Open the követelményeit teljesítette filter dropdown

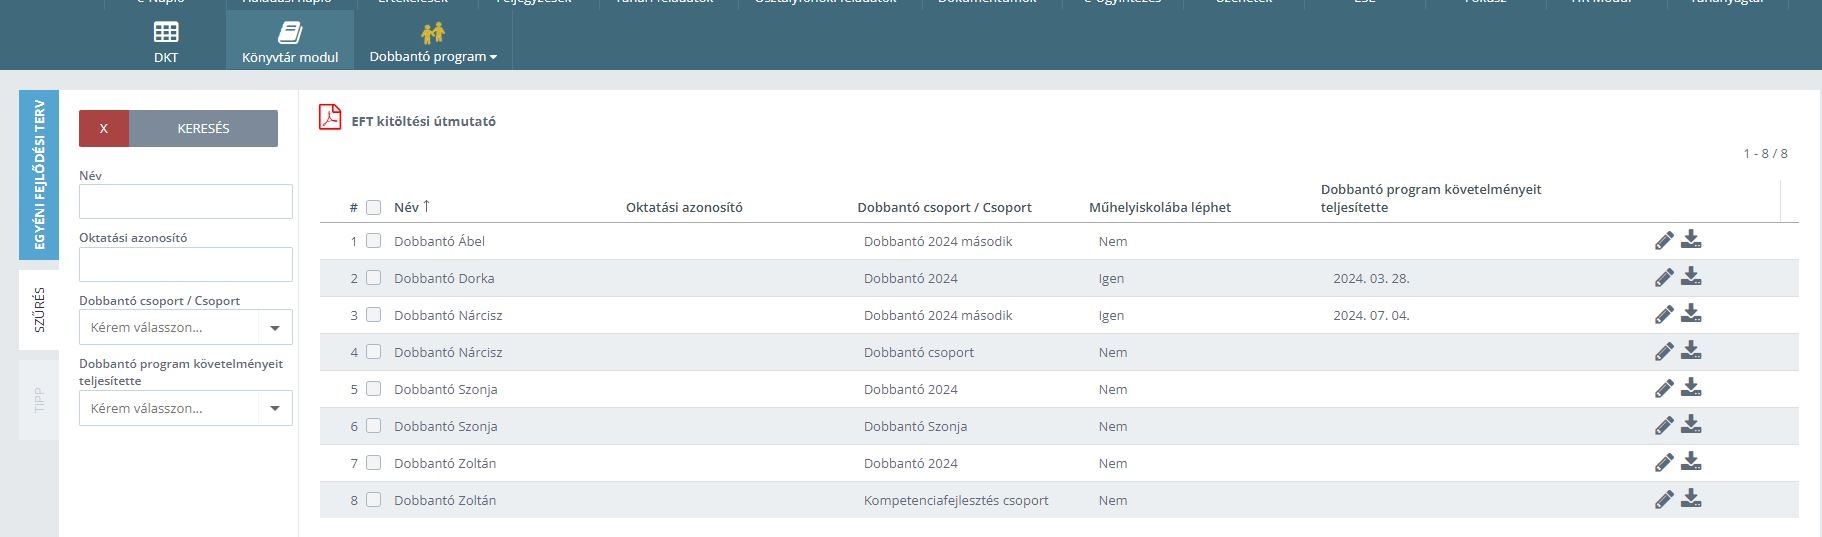click(x=186, y=408)
